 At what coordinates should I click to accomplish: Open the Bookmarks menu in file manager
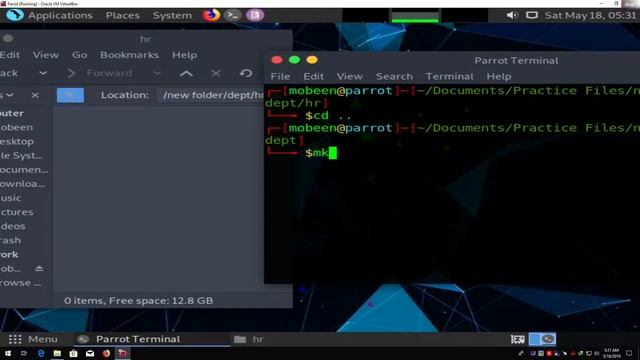(x=129, y=55)
